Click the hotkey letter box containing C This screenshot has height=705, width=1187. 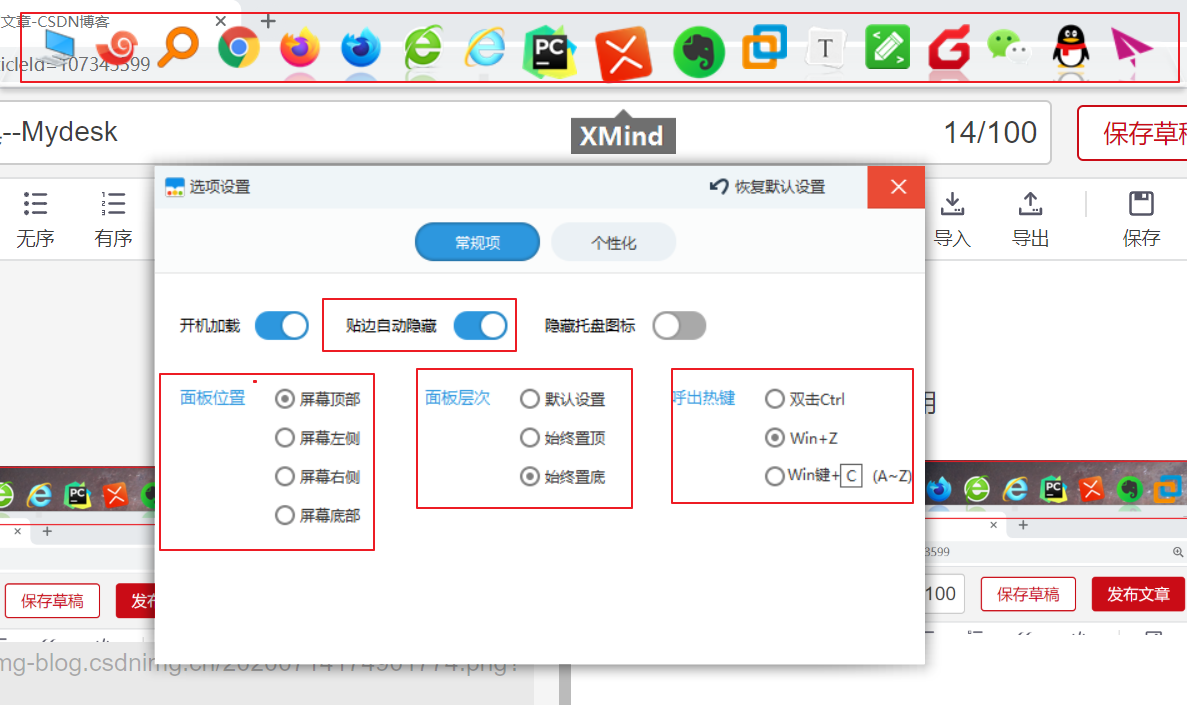(851, 476)
